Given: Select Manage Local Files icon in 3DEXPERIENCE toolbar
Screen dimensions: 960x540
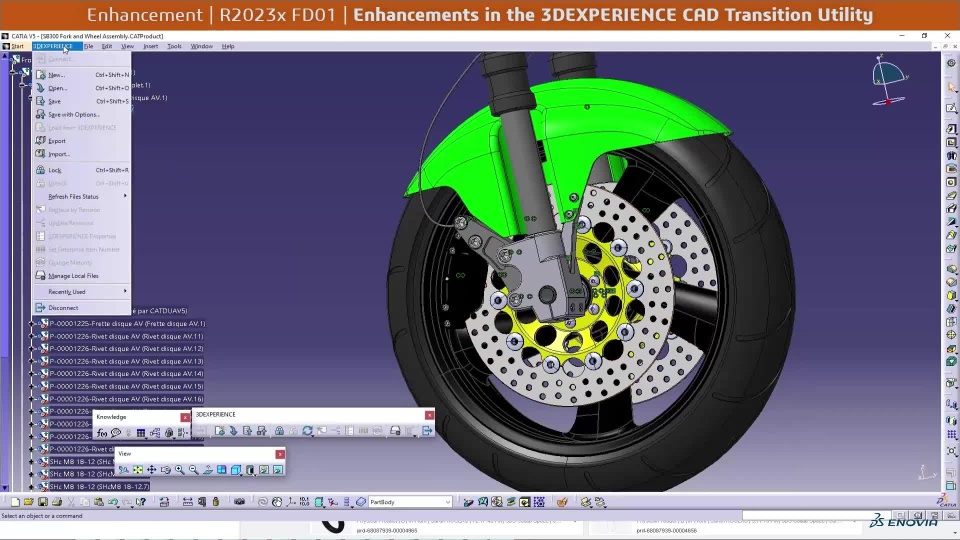Looking at the screenshot, I should click(395, 431).
